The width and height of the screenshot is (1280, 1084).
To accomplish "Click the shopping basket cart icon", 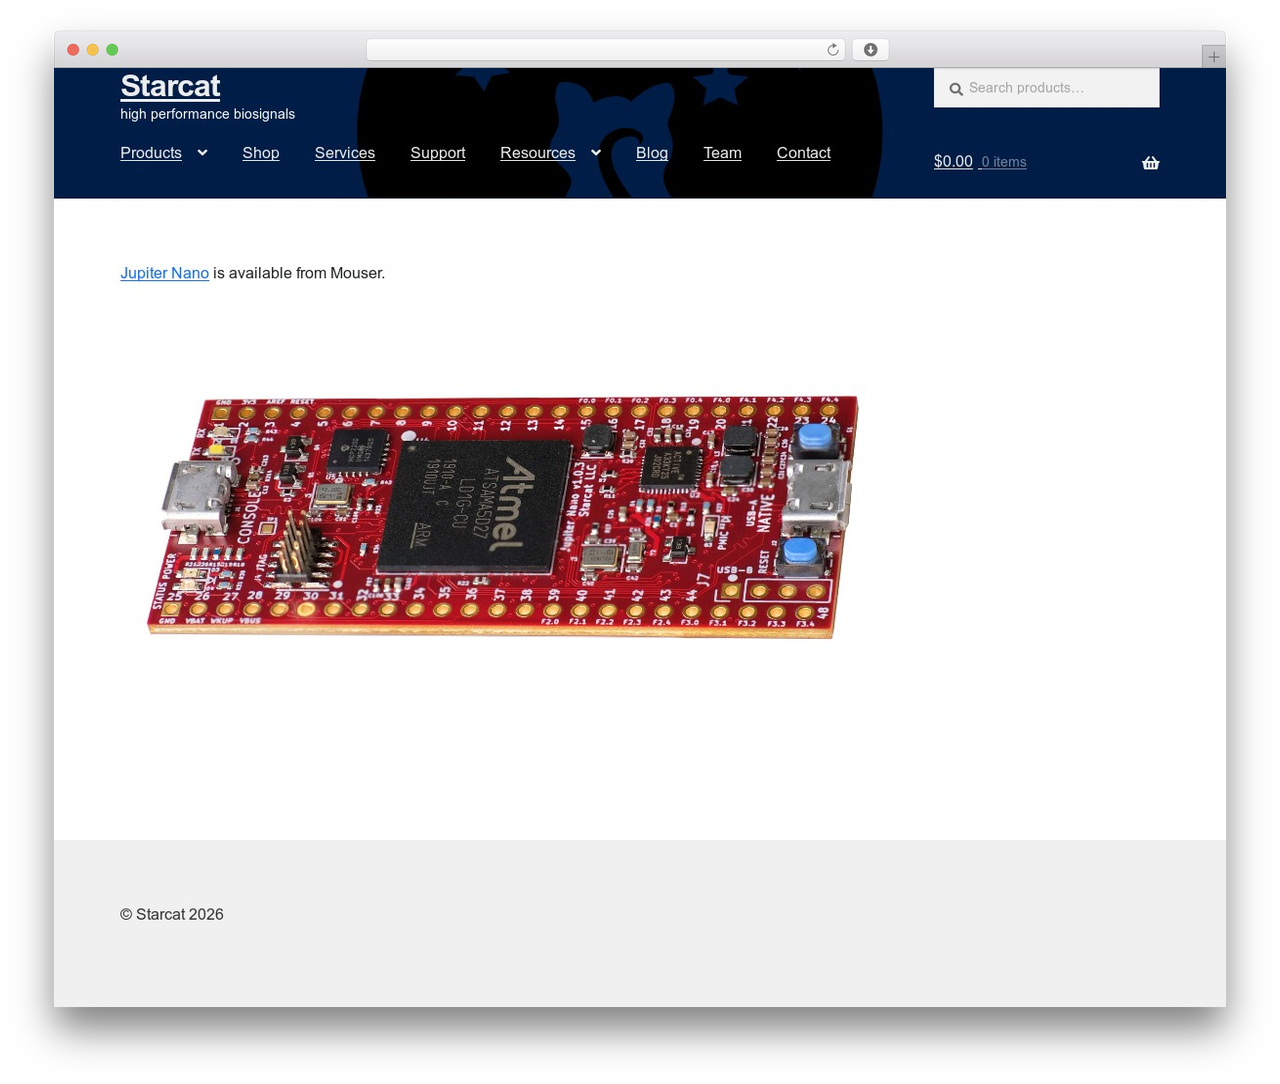I will coord(1151,162).
